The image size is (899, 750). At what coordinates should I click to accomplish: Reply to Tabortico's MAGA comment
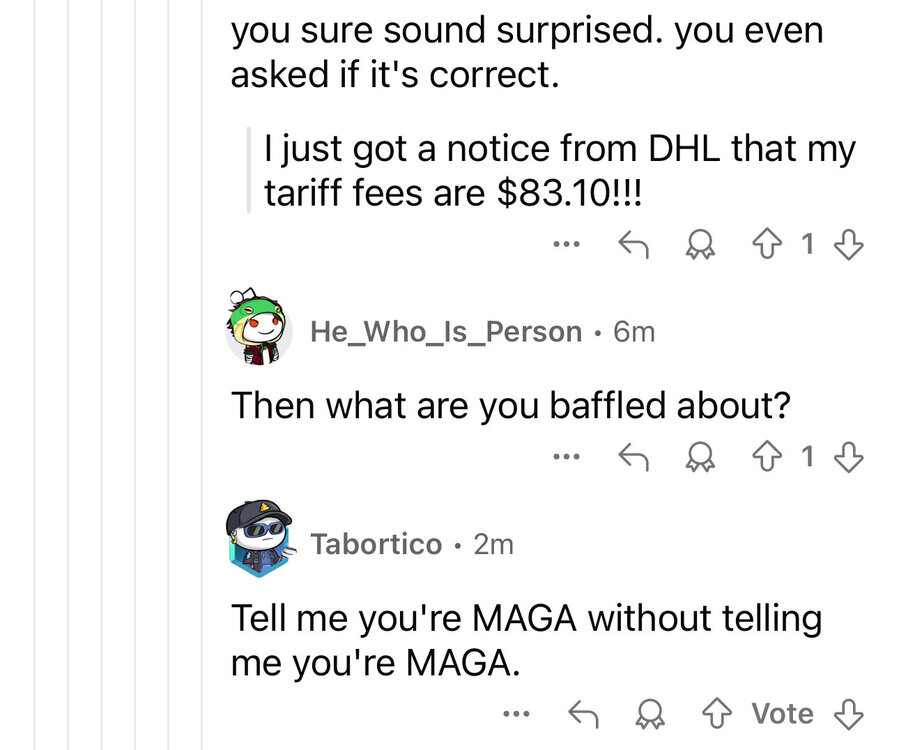click(583, 714)
